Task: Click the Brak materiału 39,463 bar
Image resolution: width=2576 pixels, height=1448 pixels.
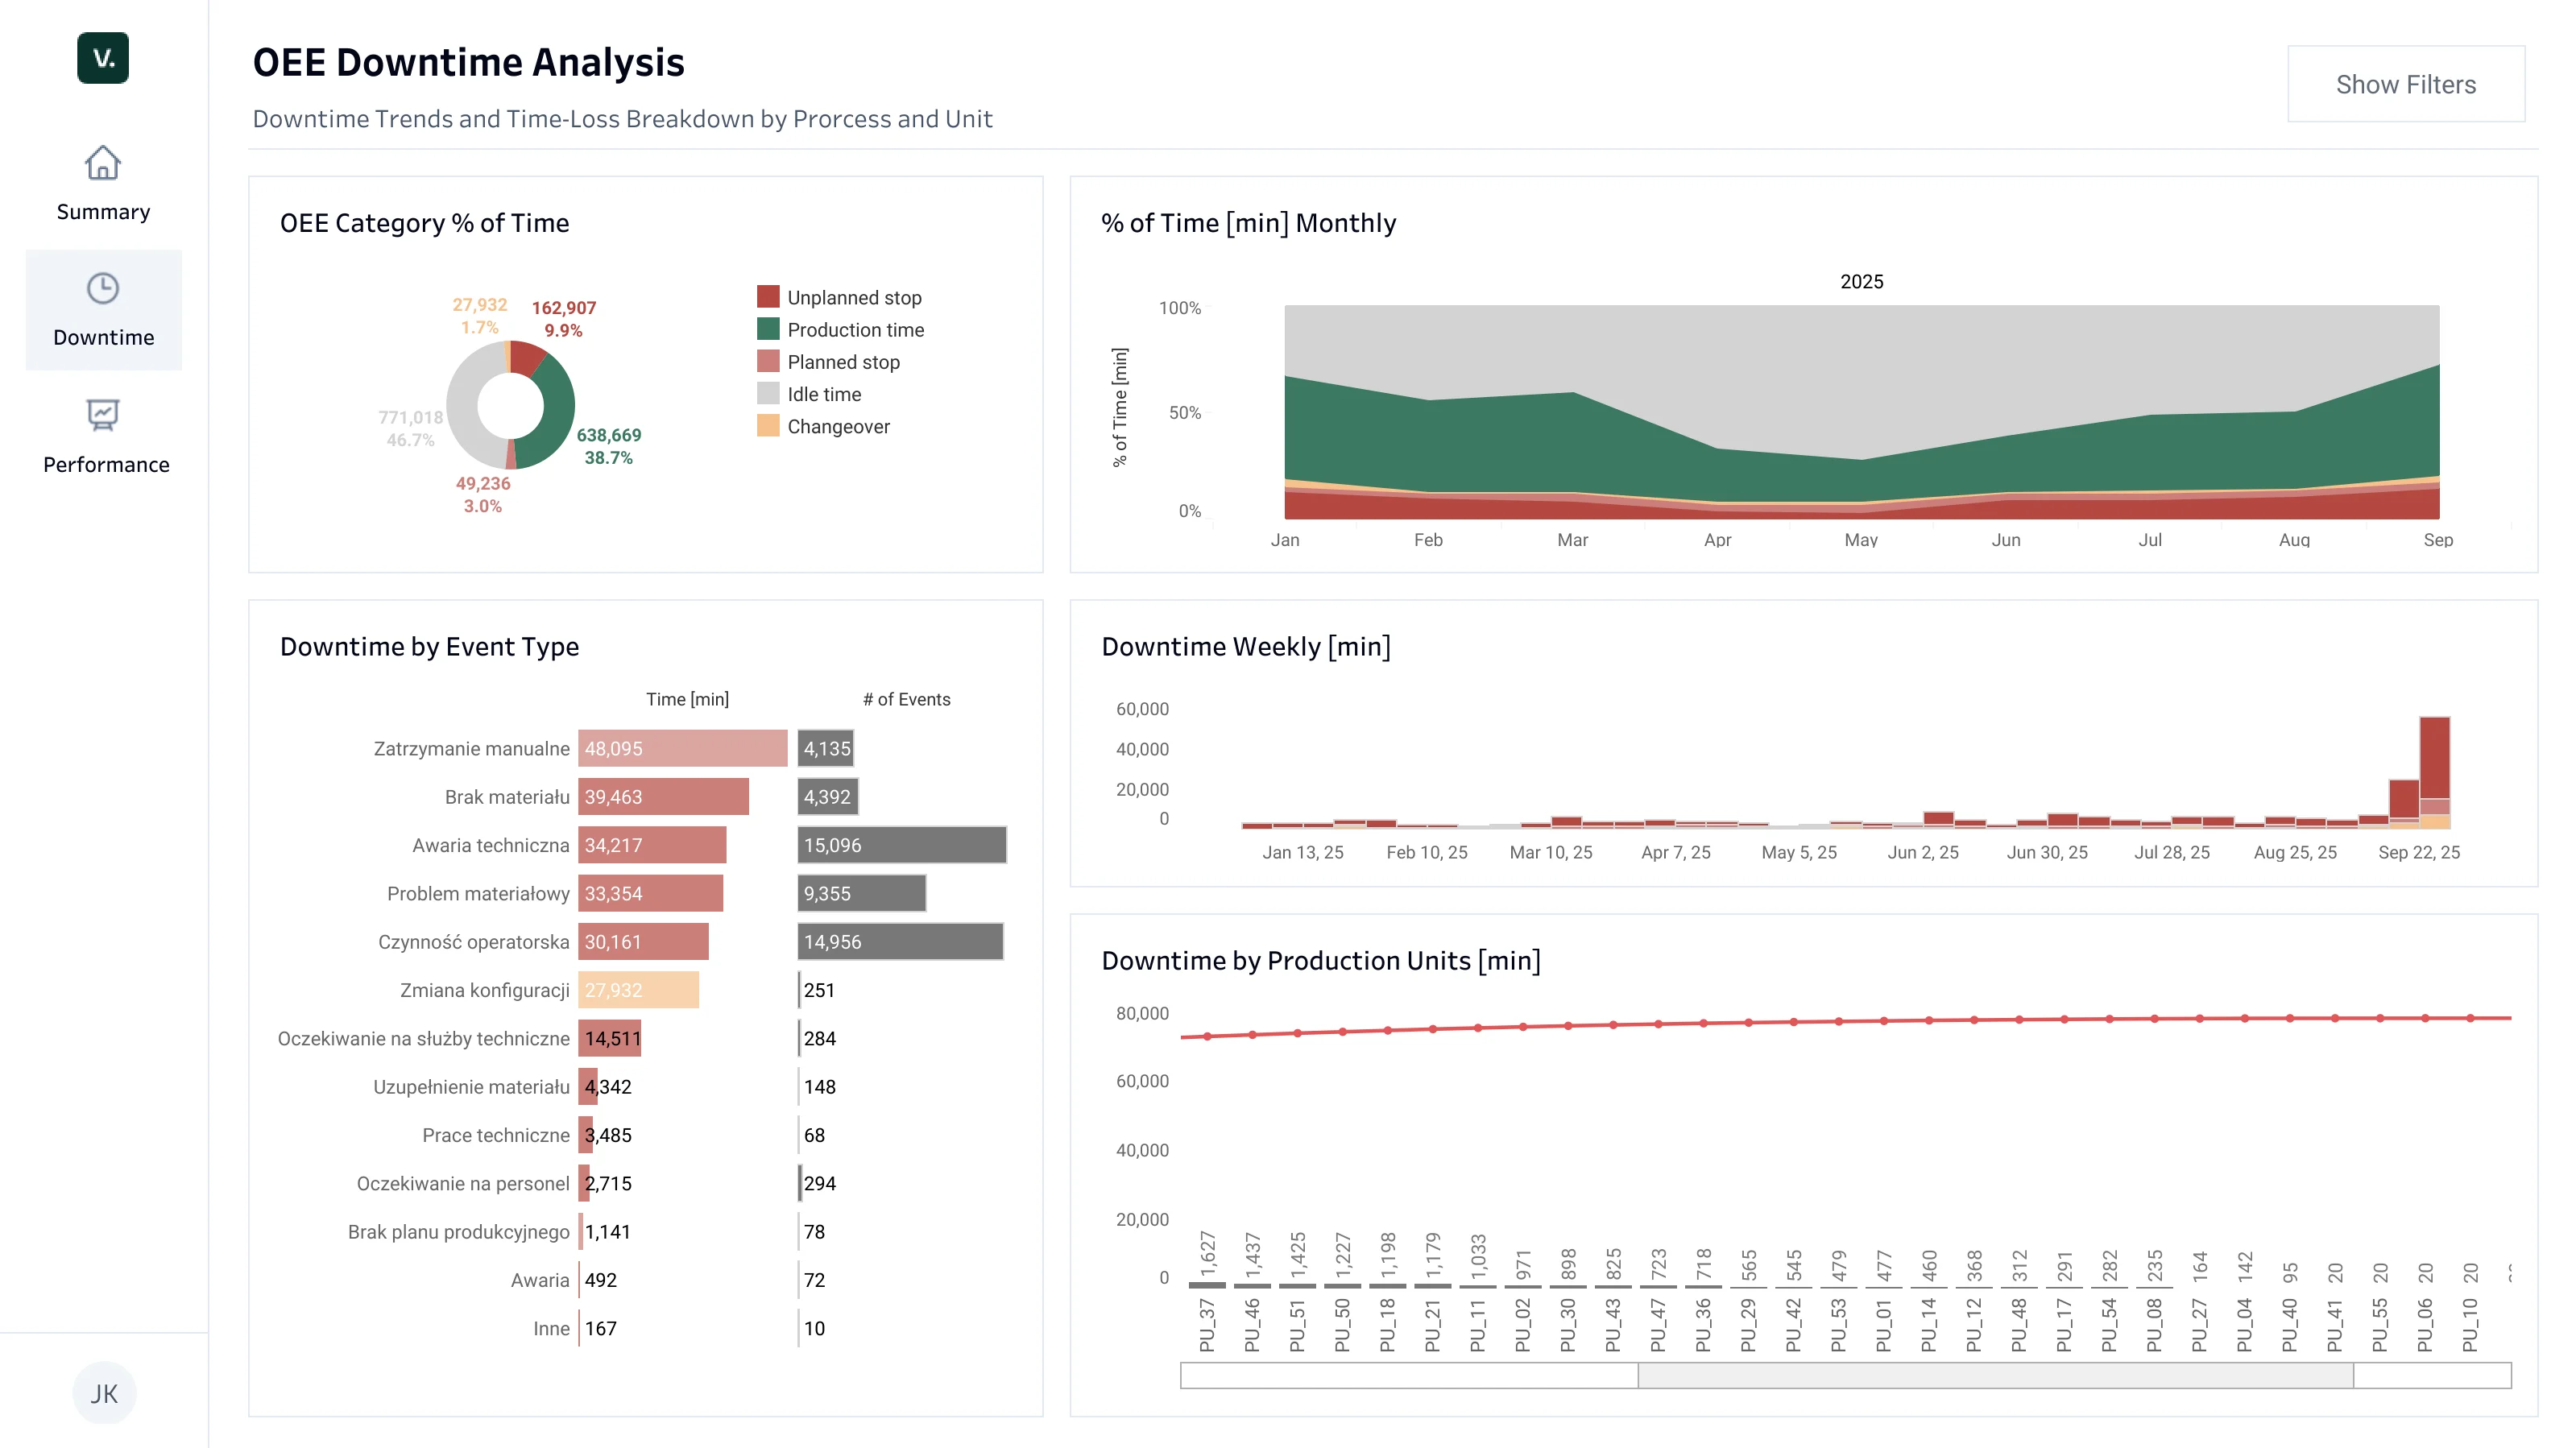Action: click(x=663, y=797)
